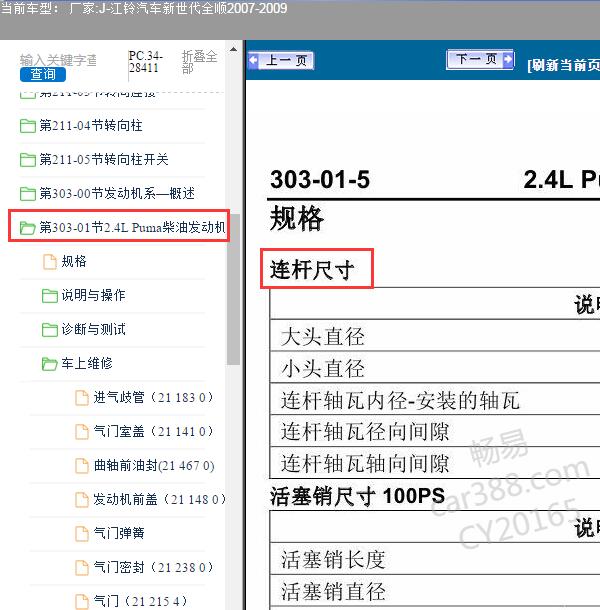This screenshot has height=610, width=600.
Task: Select the 活塞销长度 table row
Action: point(435,559)
